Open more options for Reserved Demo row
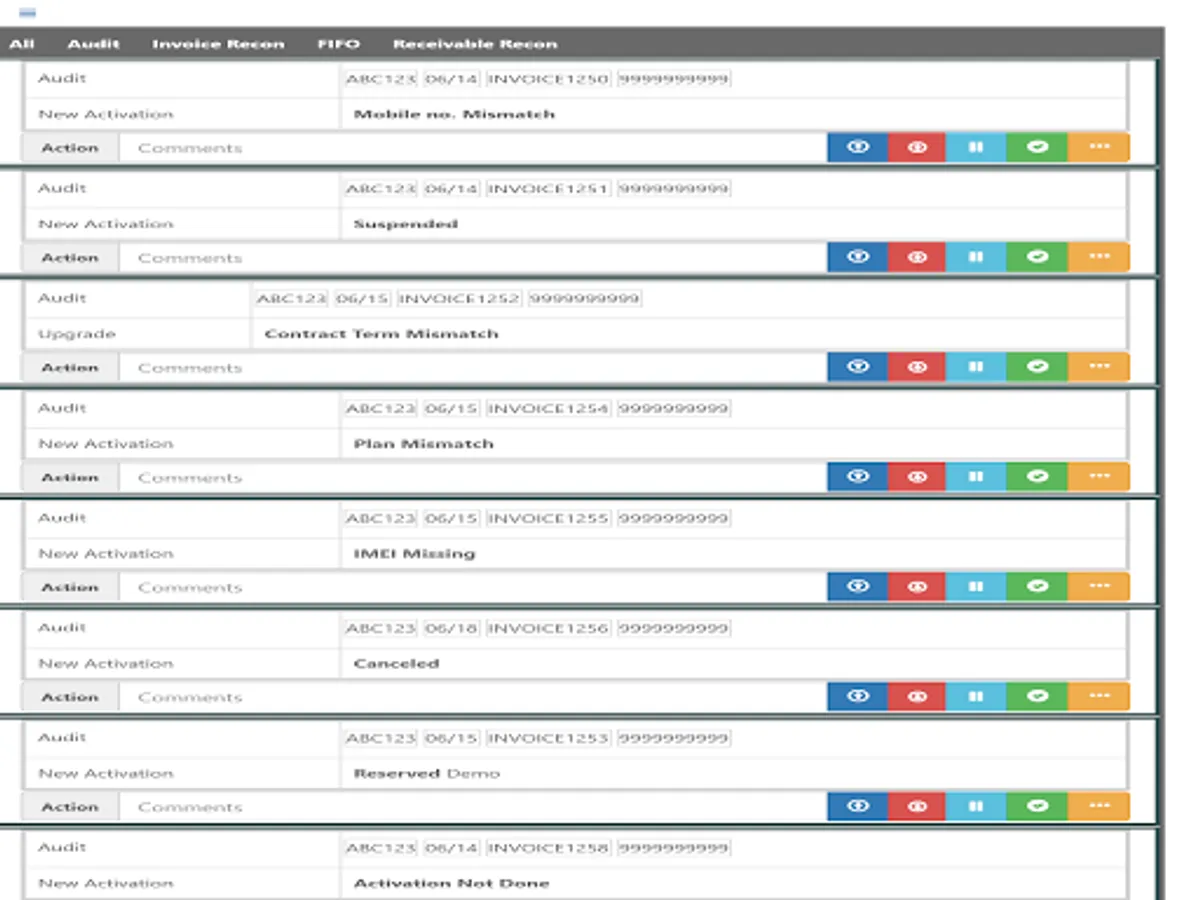The width and height of the screenshot is (1200, 900). [x=1098, y=807]
